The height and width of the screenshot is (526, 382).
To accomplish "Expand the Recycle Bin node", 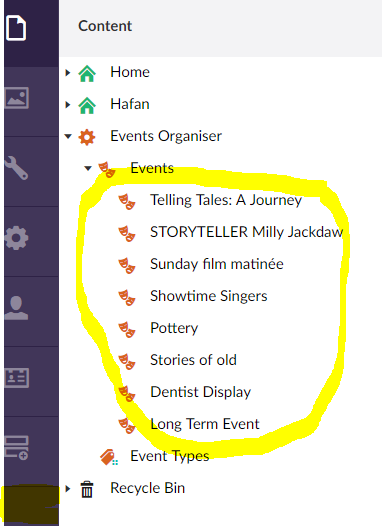I will coord(68,488).
